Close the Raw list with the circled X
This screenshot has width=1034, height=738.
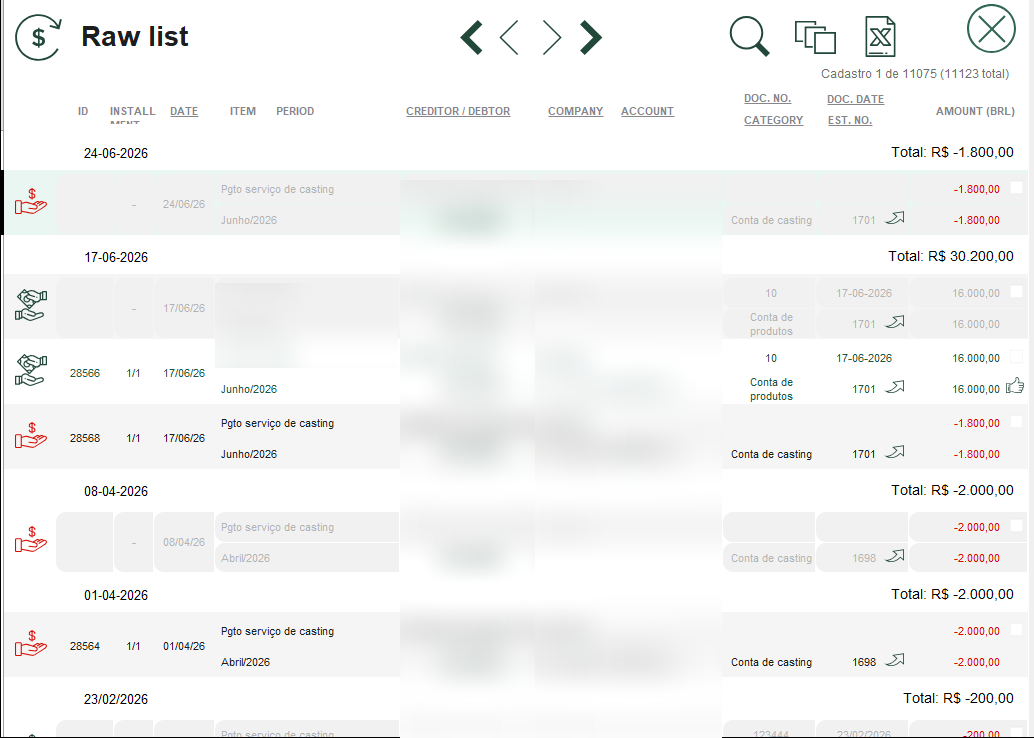pos(991,29)
